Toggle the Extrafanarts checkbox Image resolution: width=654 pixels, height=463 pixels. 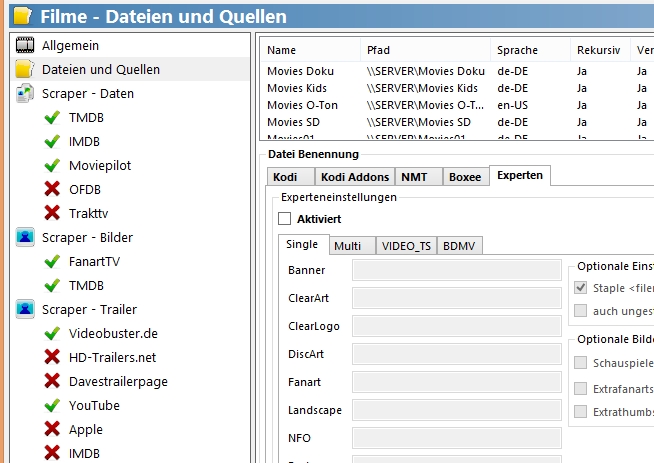pos(580,388)
